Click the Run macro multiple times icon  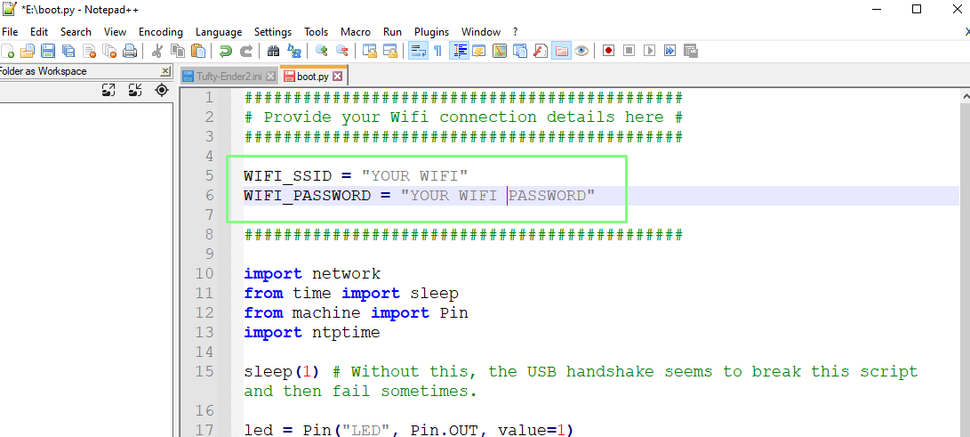point(670,51)
